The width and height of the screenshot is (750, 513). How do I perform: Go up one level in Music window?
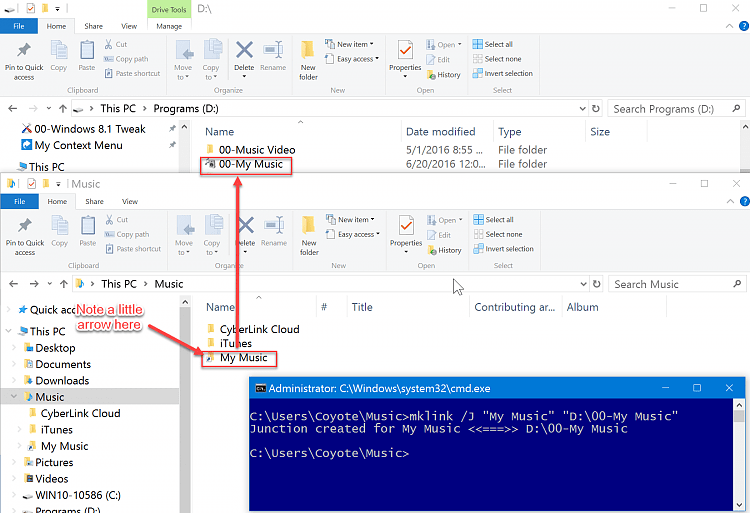click(x=64, y=284)
